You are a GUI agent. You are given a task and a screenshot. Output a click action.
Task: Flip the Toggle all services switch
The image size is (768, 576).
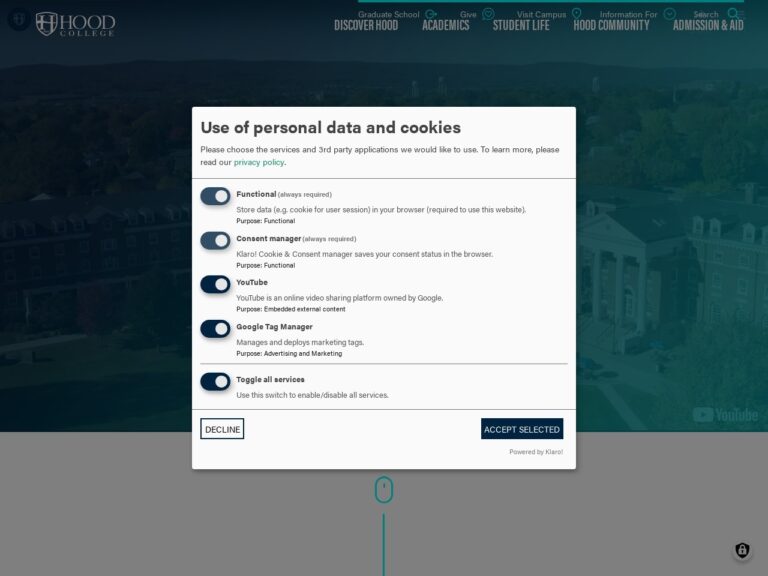pyautogui.click(x=215, y=382)
